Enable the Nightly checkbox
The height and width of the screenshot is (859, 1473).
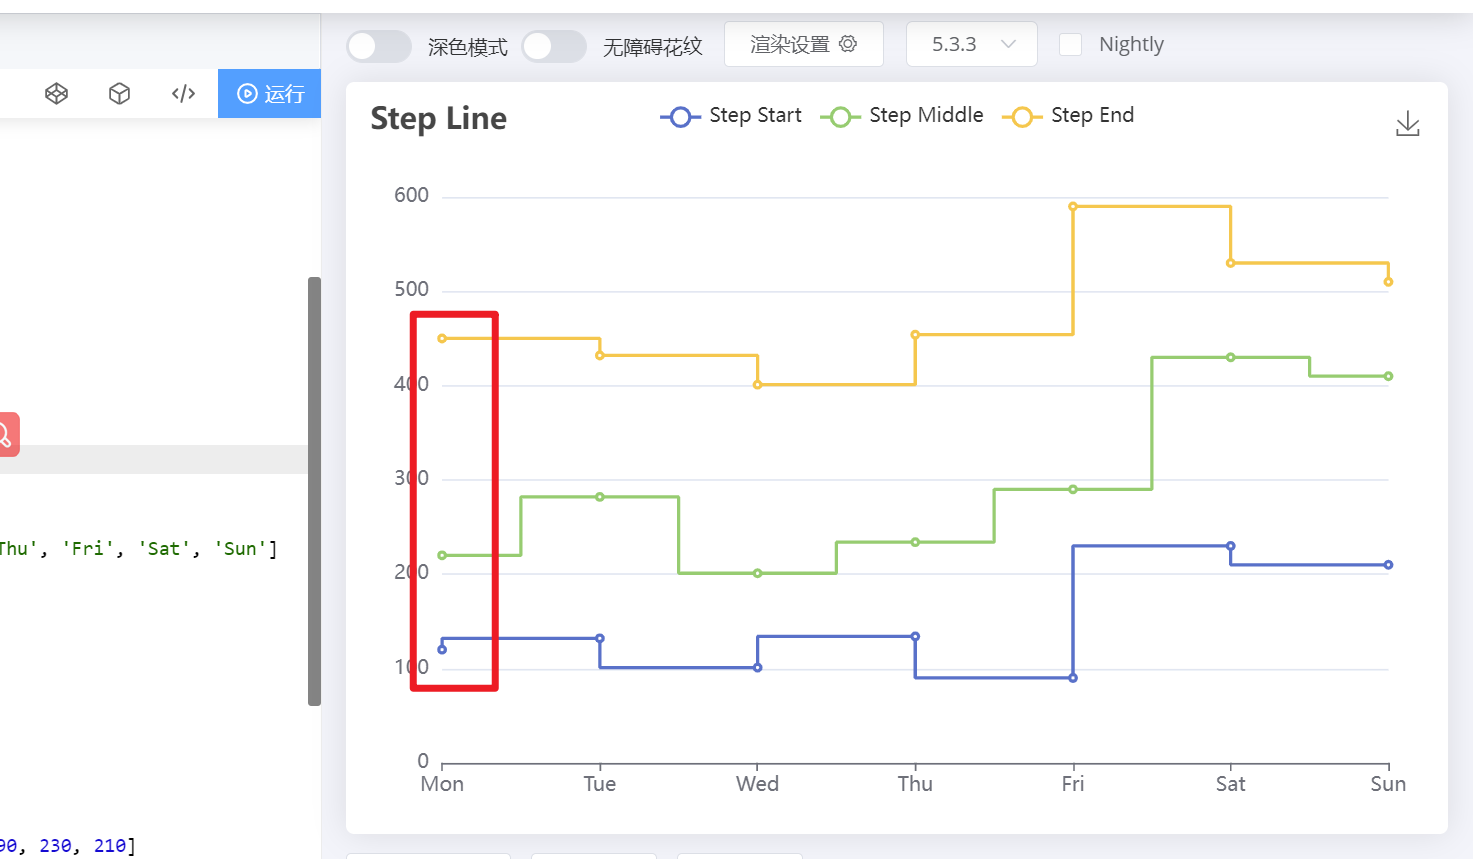(x=1070, y=44)
